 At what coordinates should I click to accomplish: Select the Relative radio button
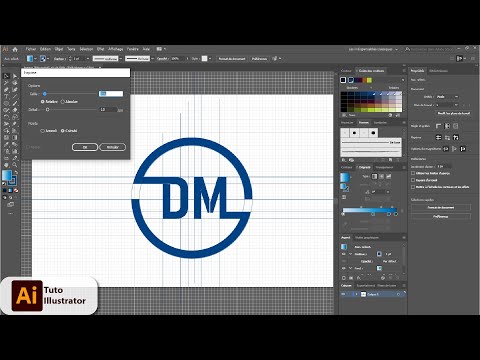pyautogui.click(x=42, y=102)
